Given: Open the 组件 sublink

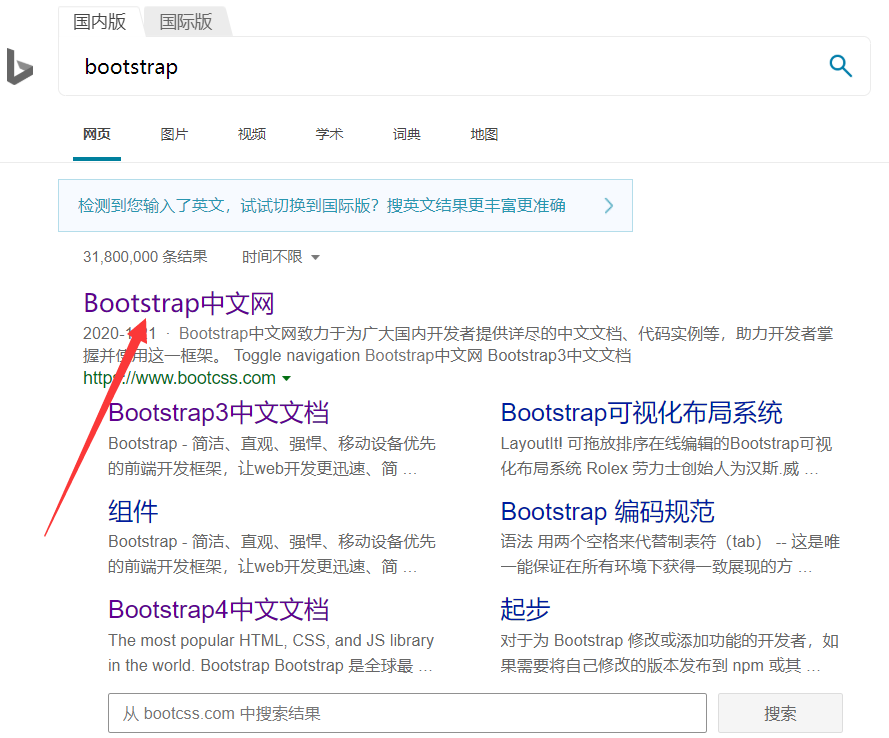Looking at the screenshot, I should [x=133, y=511].
